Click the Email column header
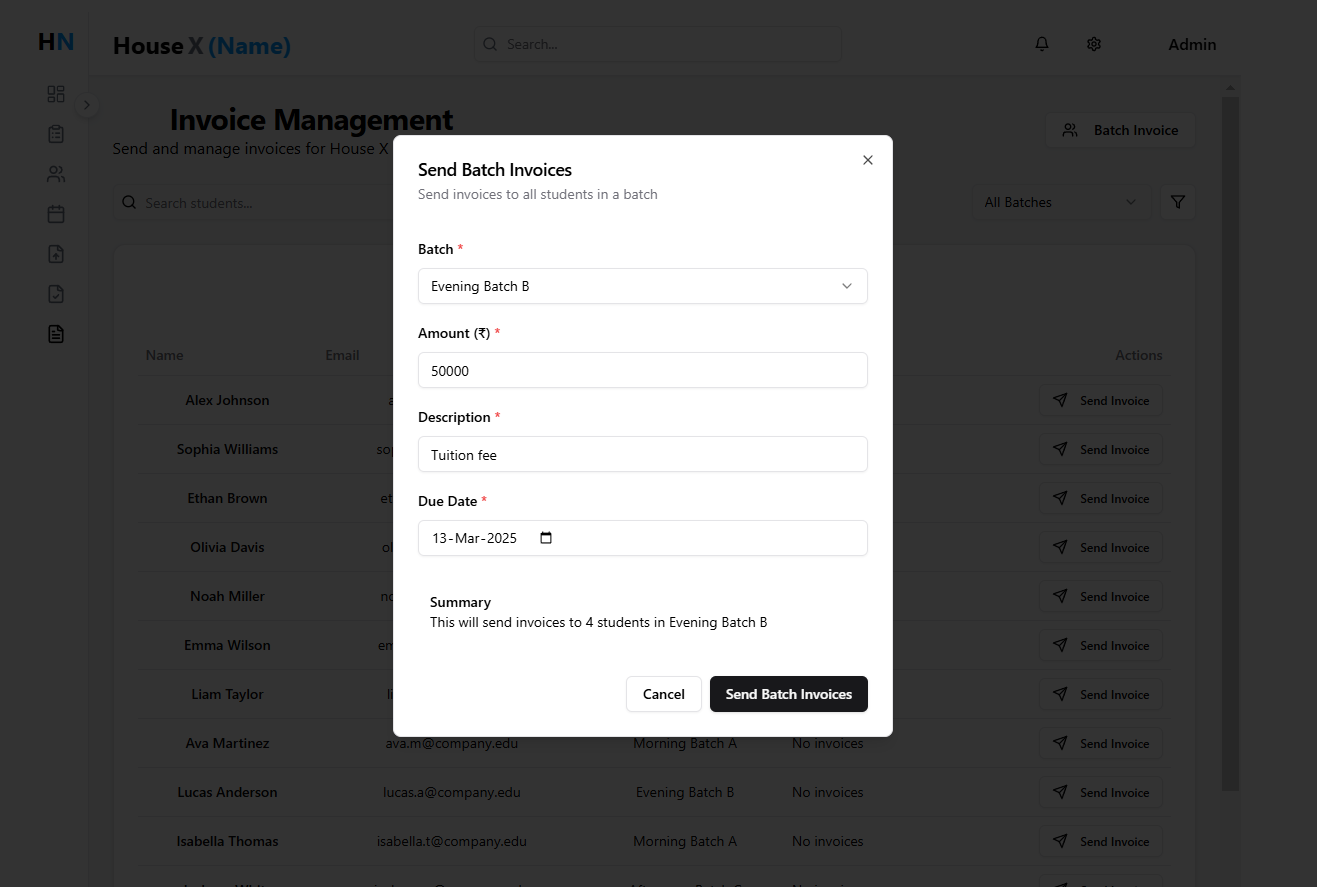Image resolution: width=1317 pixels, height=887 pixels. point(342,355)
